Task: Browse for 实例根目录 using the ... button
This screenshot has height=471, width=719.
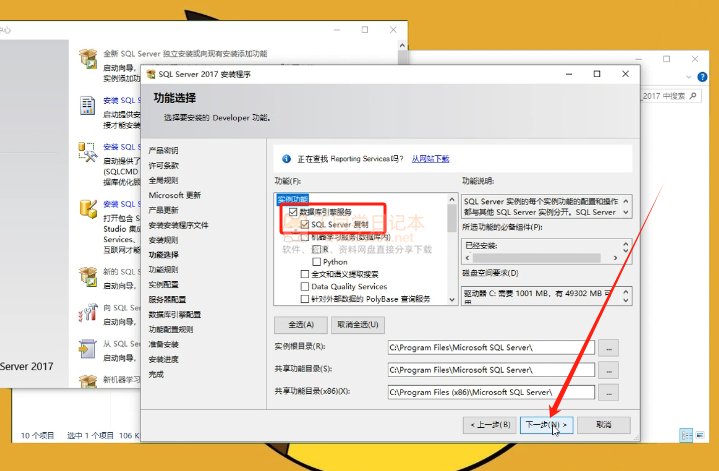Action: [x=610, y=348]
